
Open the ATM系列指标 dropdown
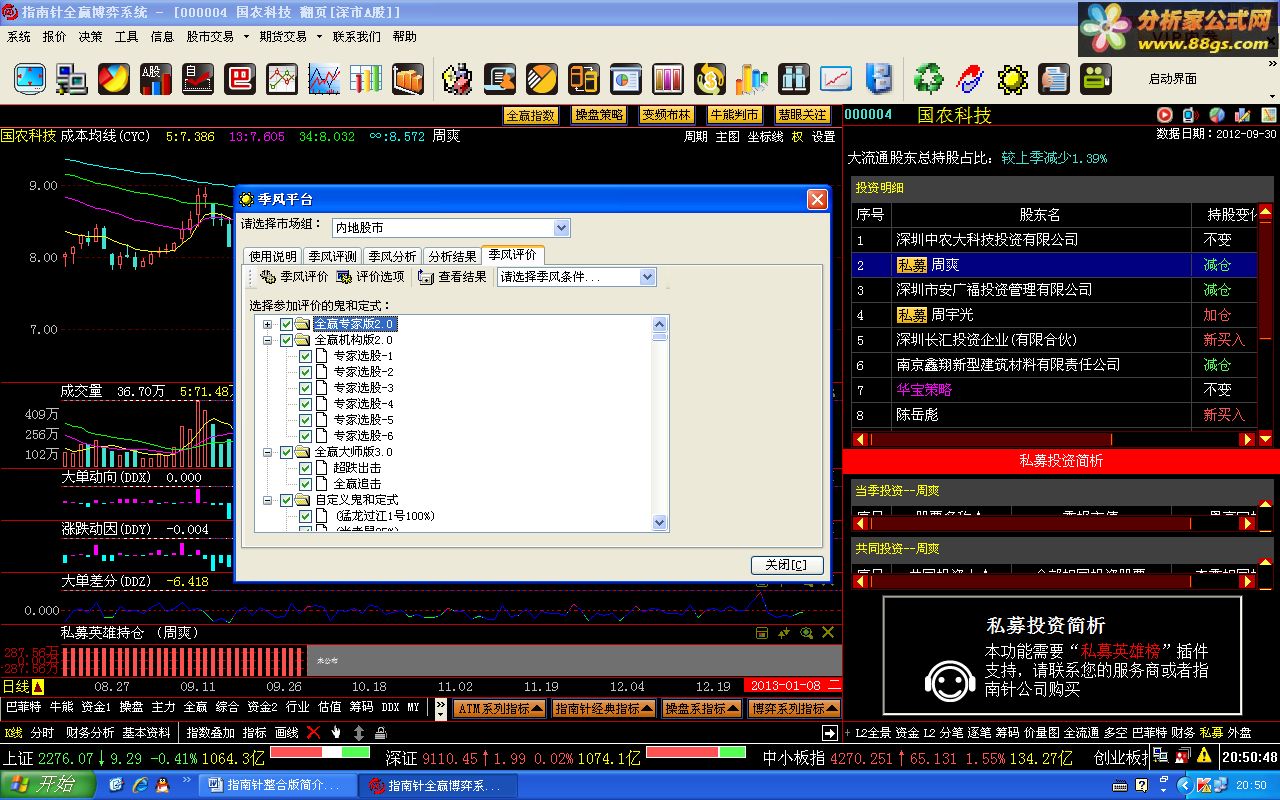[x=500, y=708]
